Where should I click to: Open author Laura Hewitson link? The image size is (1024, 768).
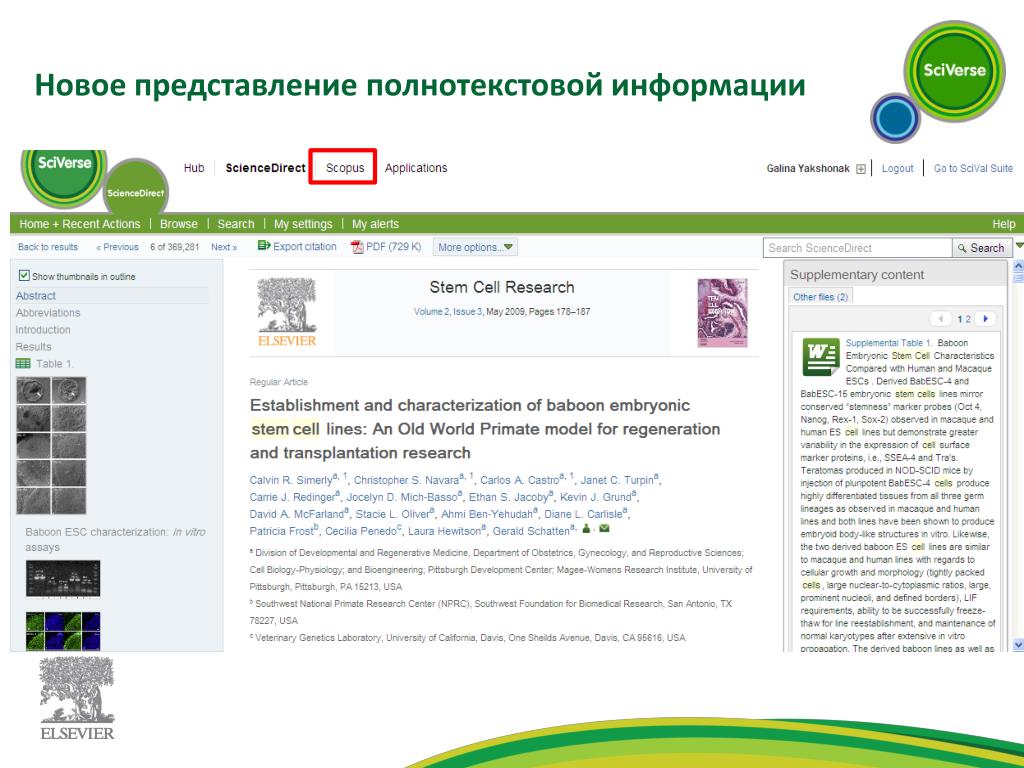[x=445, y=531]
